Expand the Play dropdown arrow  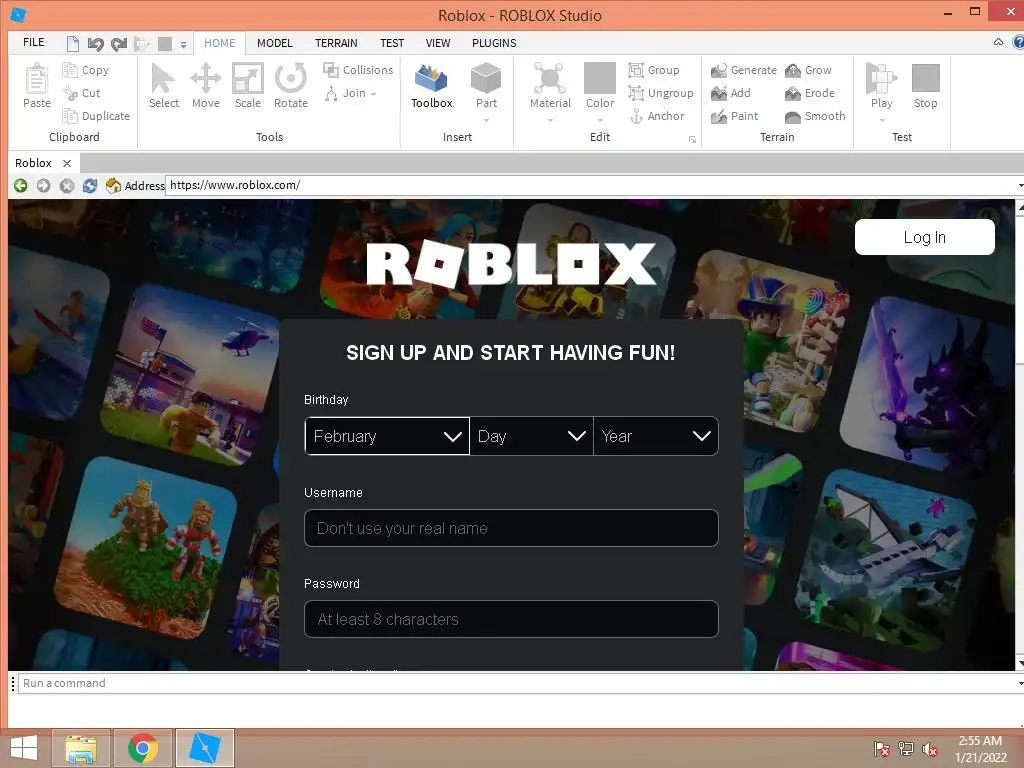pos(882,121)
